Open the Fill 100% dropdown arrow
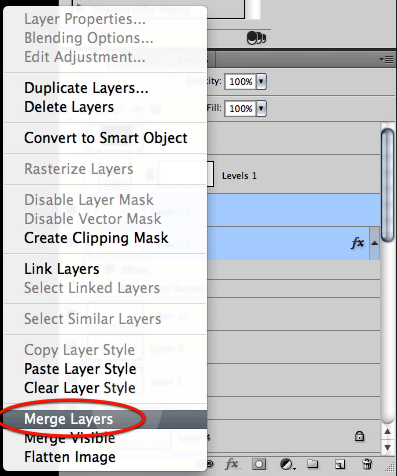 261,108
